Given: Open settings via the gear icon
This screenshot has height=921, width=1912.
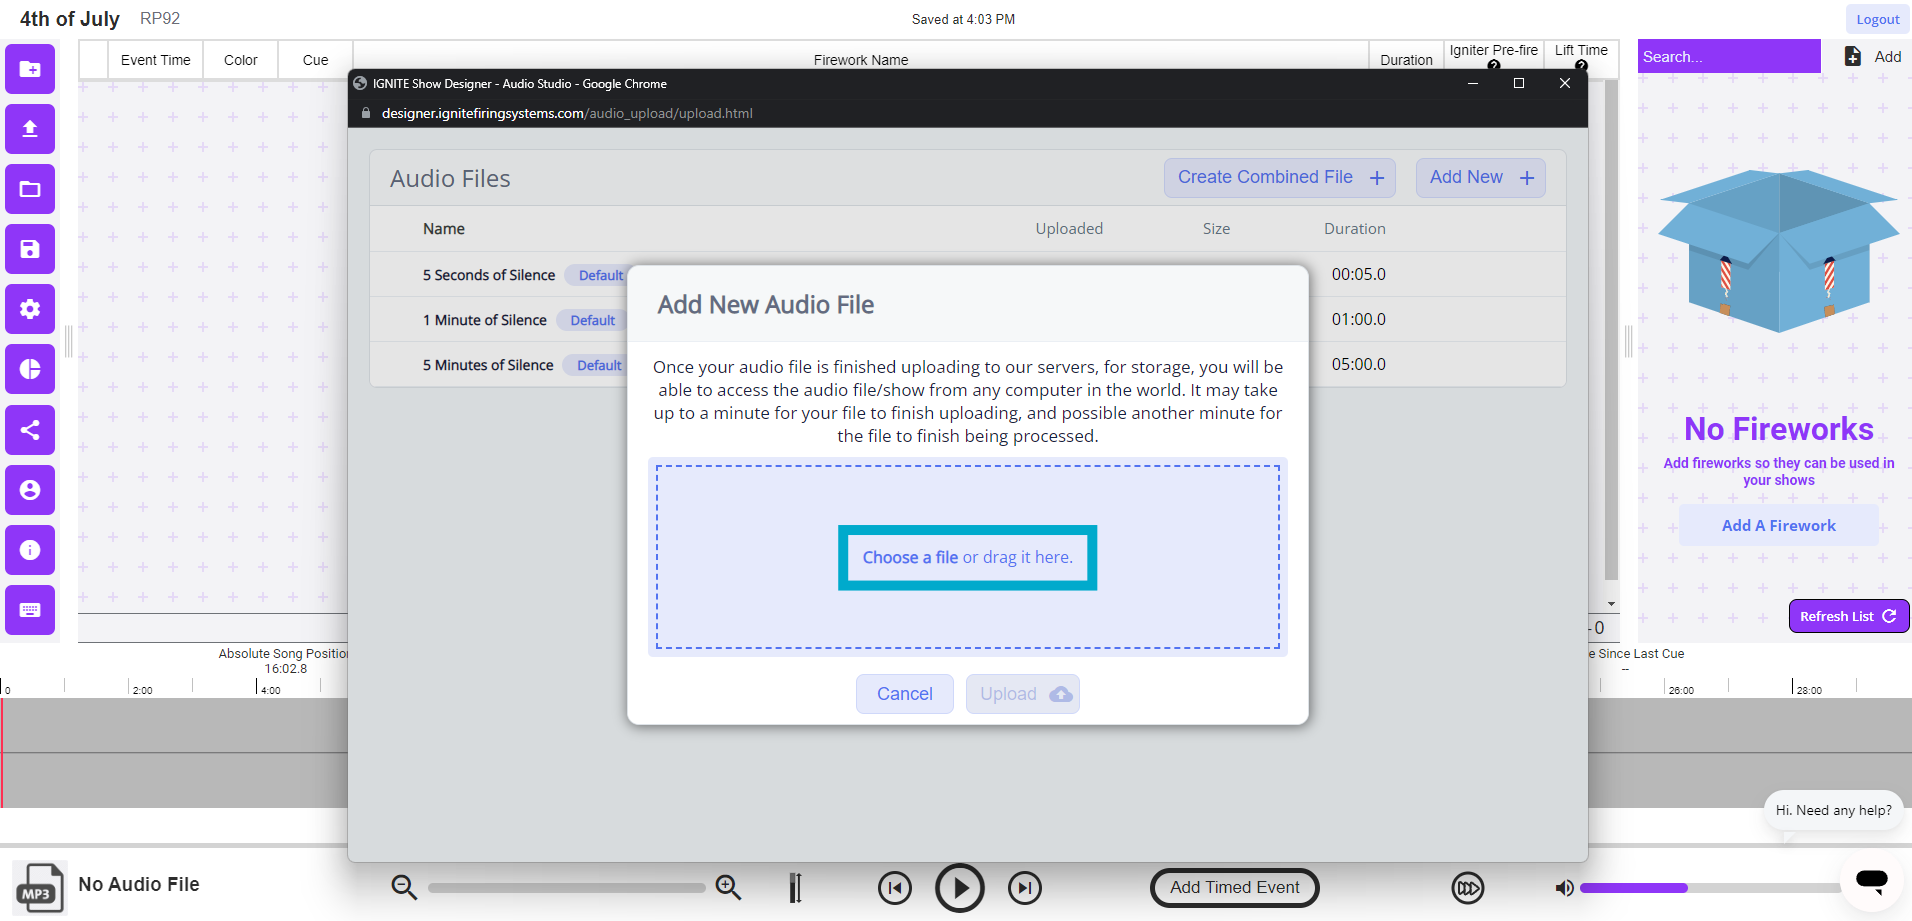Looking at the screenshot, I should click(x=29, y=309).
